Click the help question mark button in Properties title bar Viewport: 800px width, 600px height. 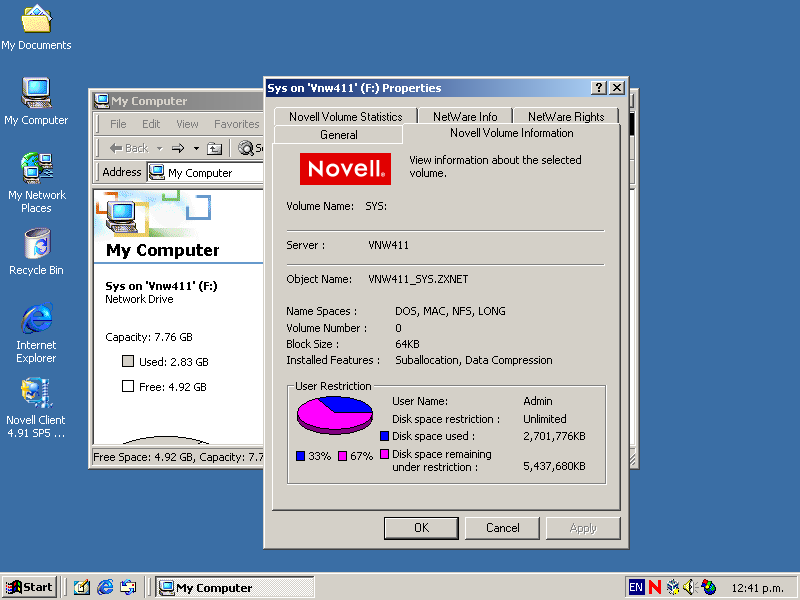(599, 88)
